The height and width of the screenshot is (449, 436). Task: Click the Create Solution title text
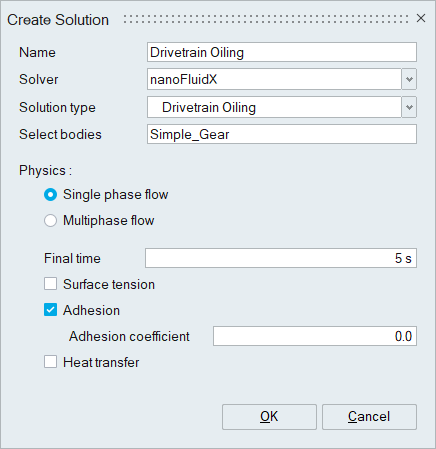pos(58,20)
